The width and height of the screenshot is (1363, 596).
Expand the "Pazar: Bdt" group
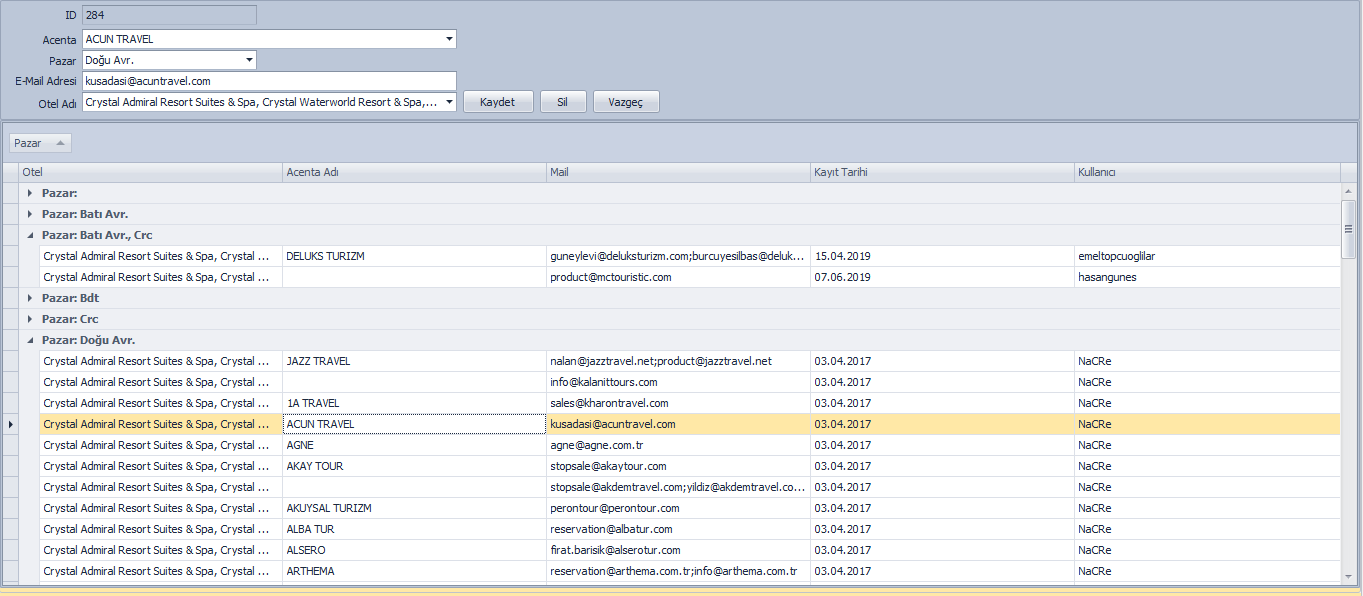click(30, 298)
